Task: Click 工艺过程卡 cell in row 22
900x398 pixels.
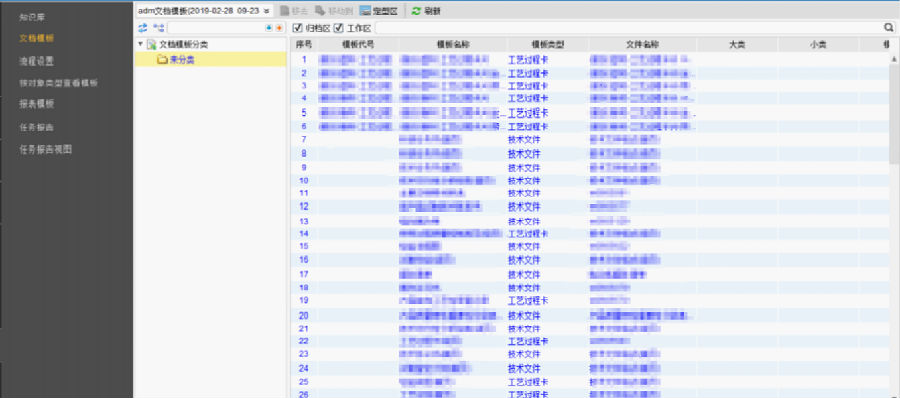Action: coord(527,341)
